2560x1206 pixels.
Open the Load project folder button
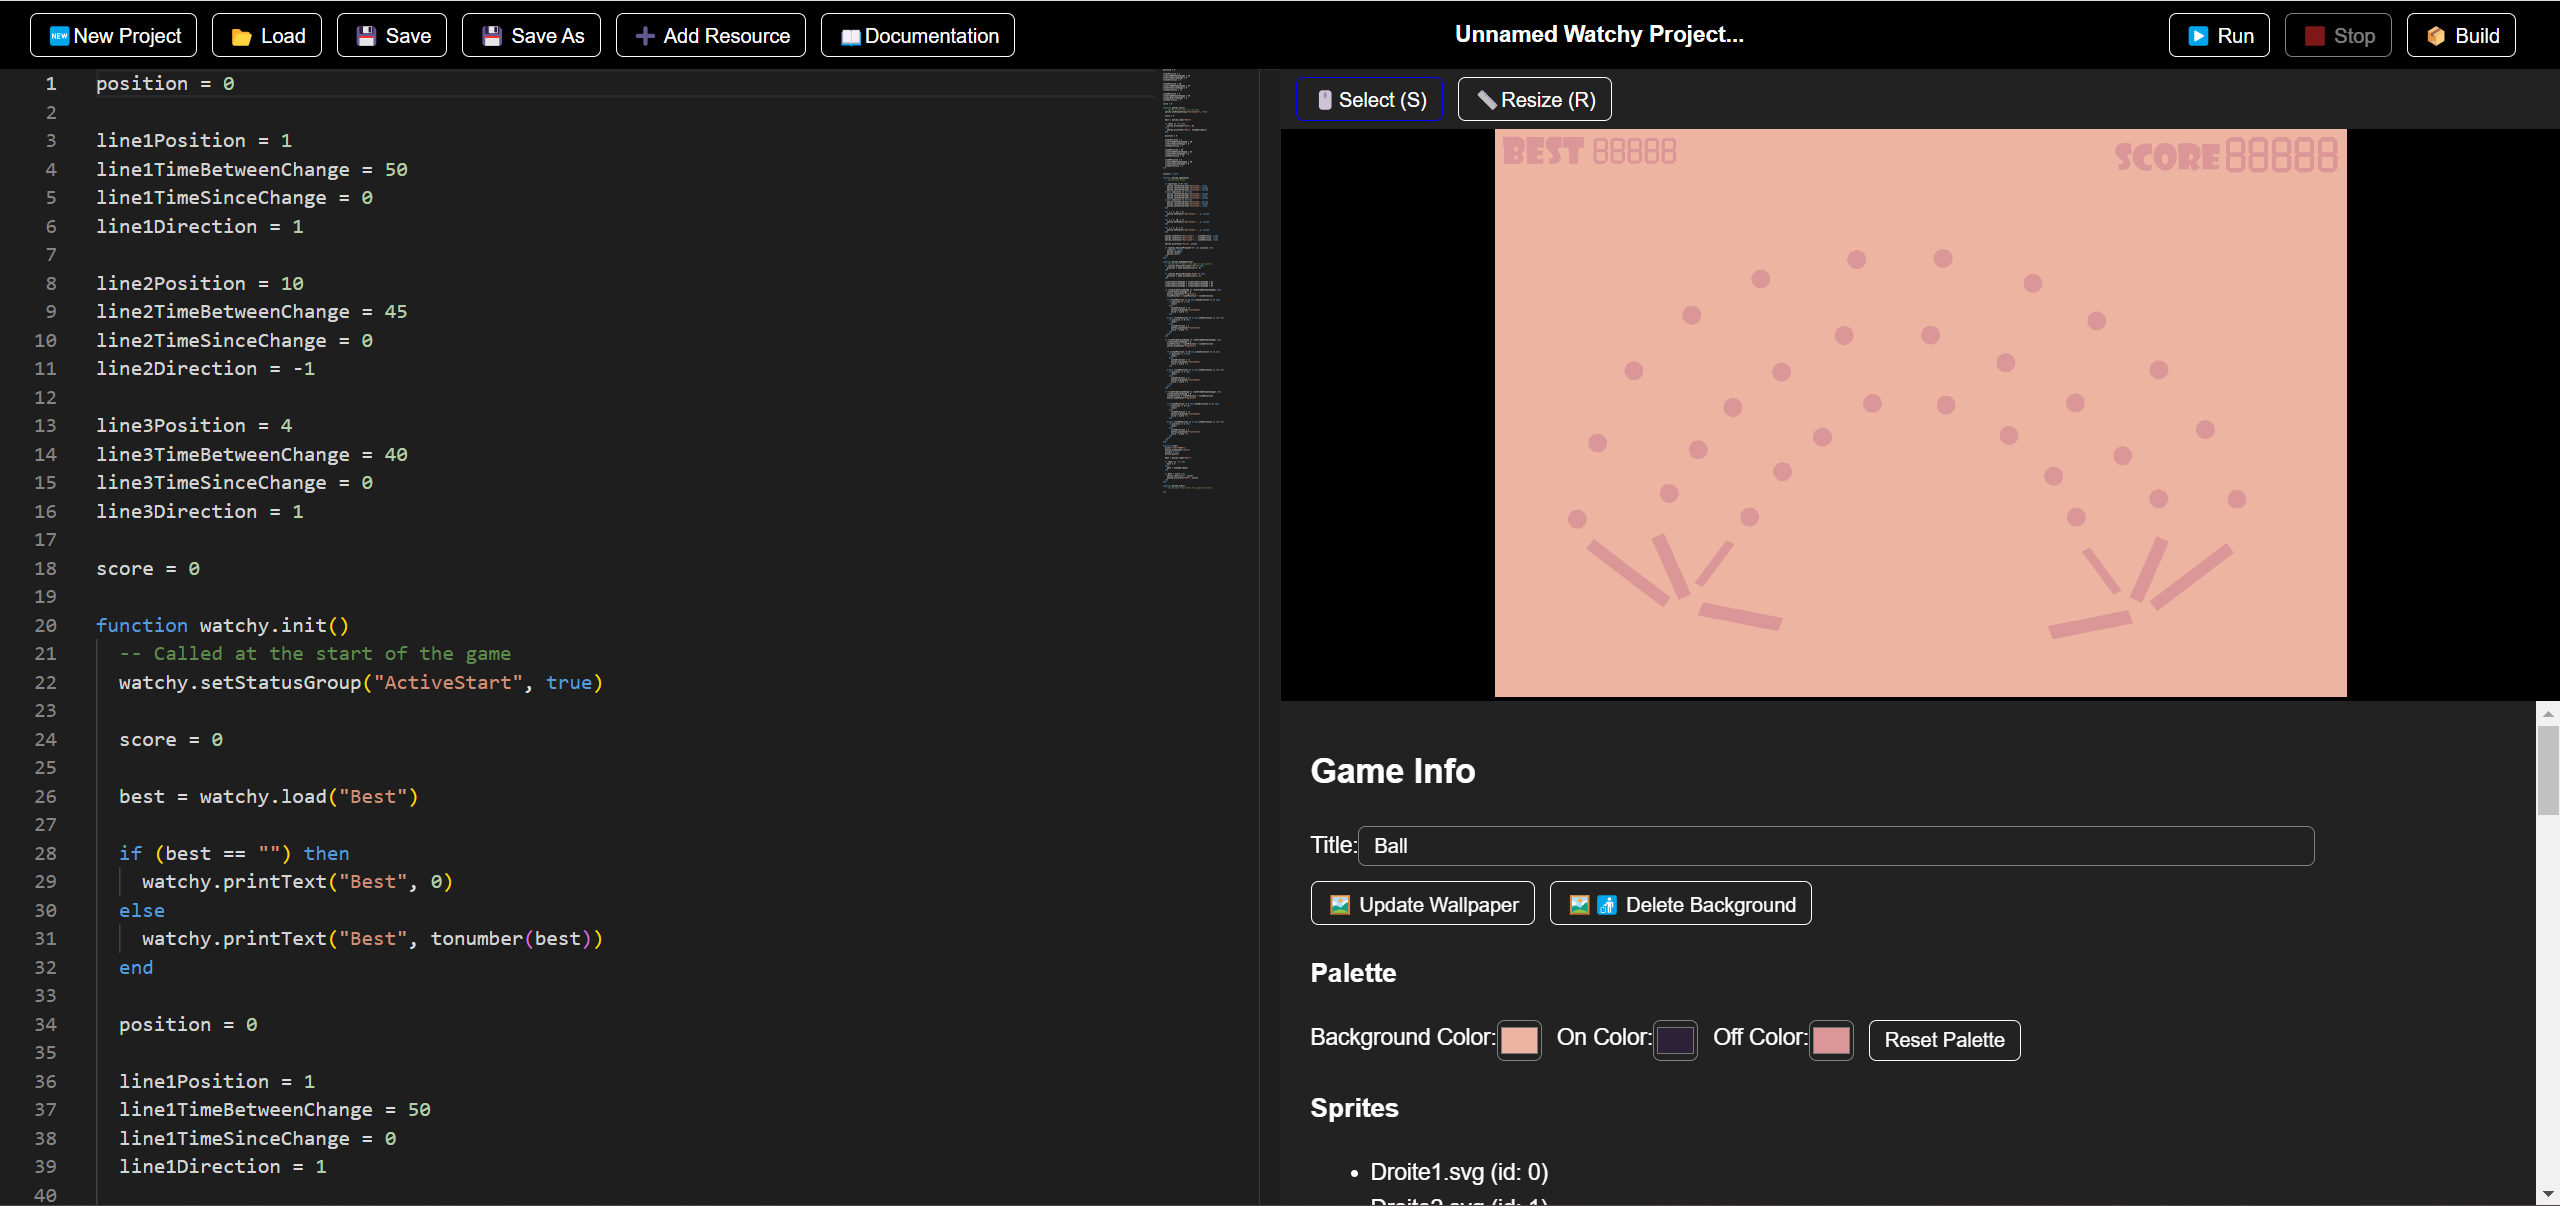coord(267,36)
